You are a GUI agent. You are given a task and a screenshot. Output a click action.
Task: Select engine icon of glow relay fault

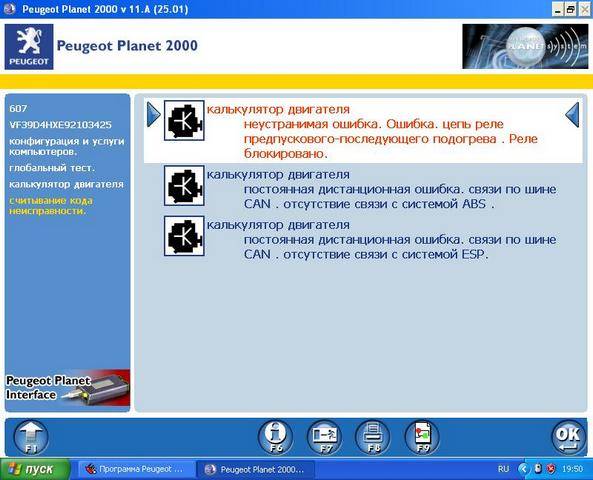(x=184, y=120)
